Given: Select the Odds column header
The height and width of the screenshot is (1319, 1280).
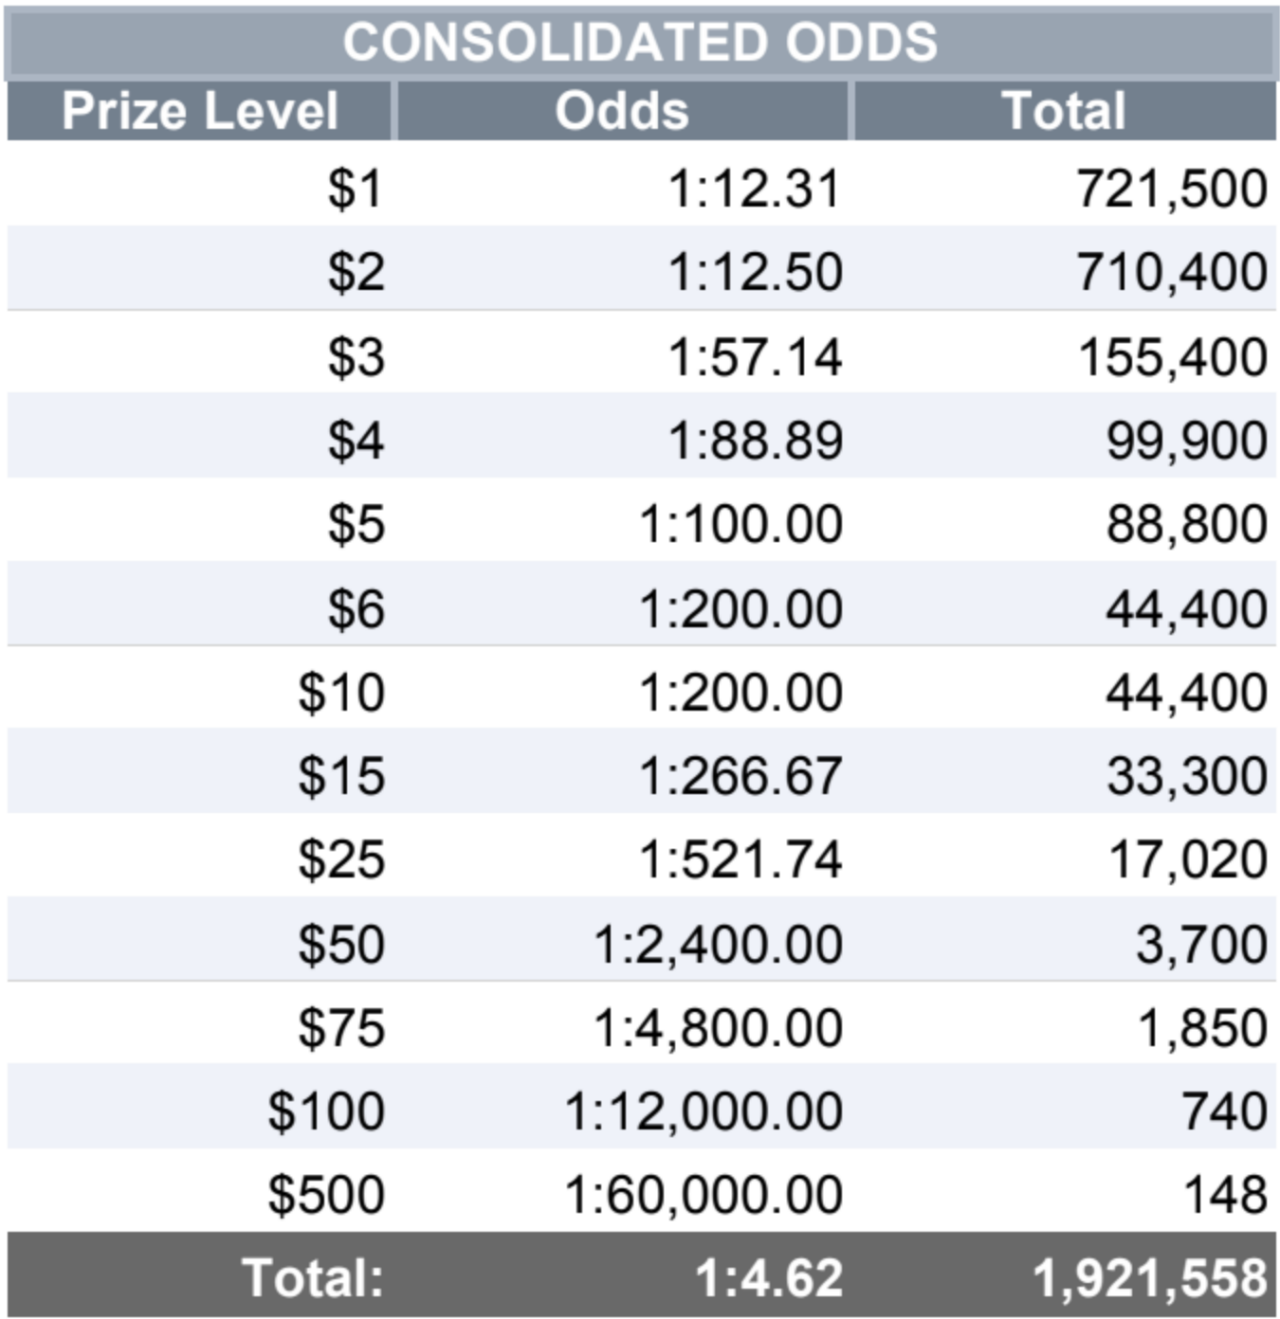Looking at the screenshot, I should (x=622, y=111).
